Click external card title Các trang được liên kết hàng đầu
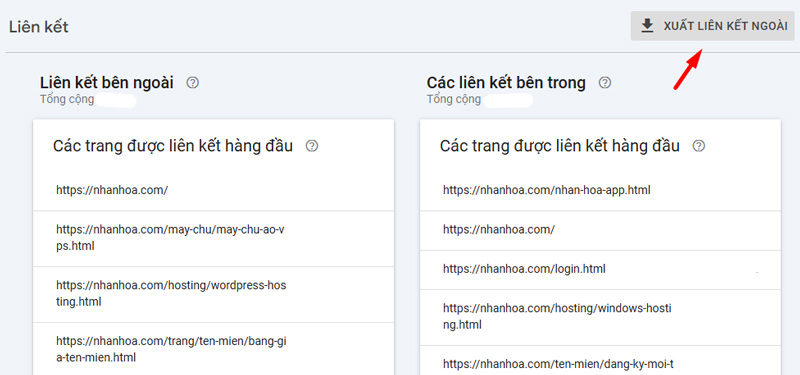 point(173,146)
